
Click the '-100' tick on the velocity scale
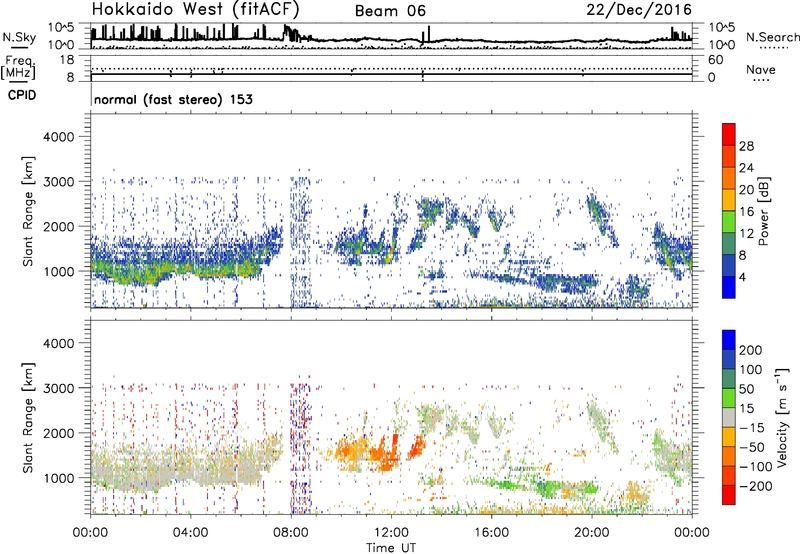[756, 467]
